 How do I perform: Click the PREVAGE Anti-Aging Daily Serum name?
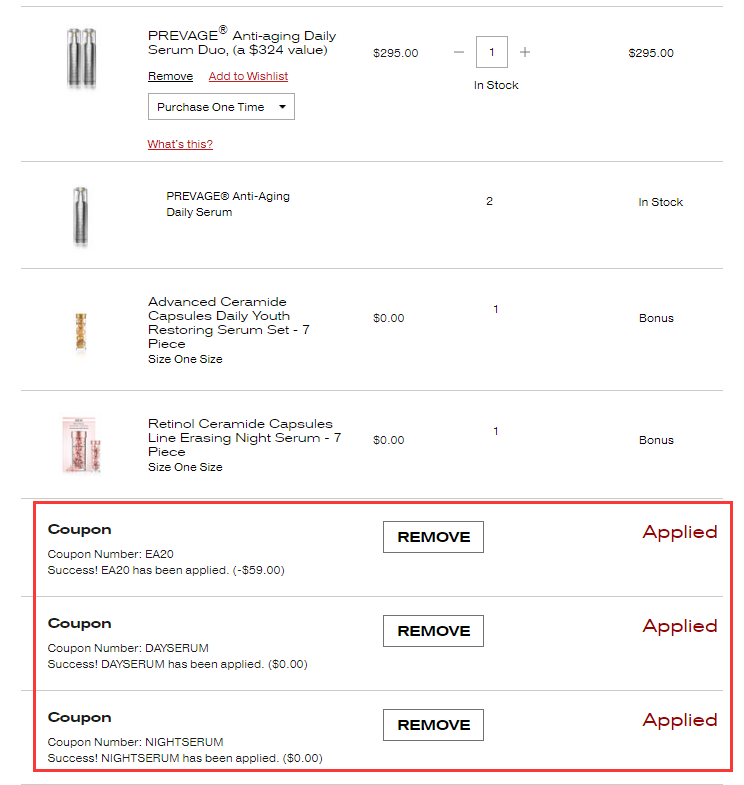(x=228, y=204)
